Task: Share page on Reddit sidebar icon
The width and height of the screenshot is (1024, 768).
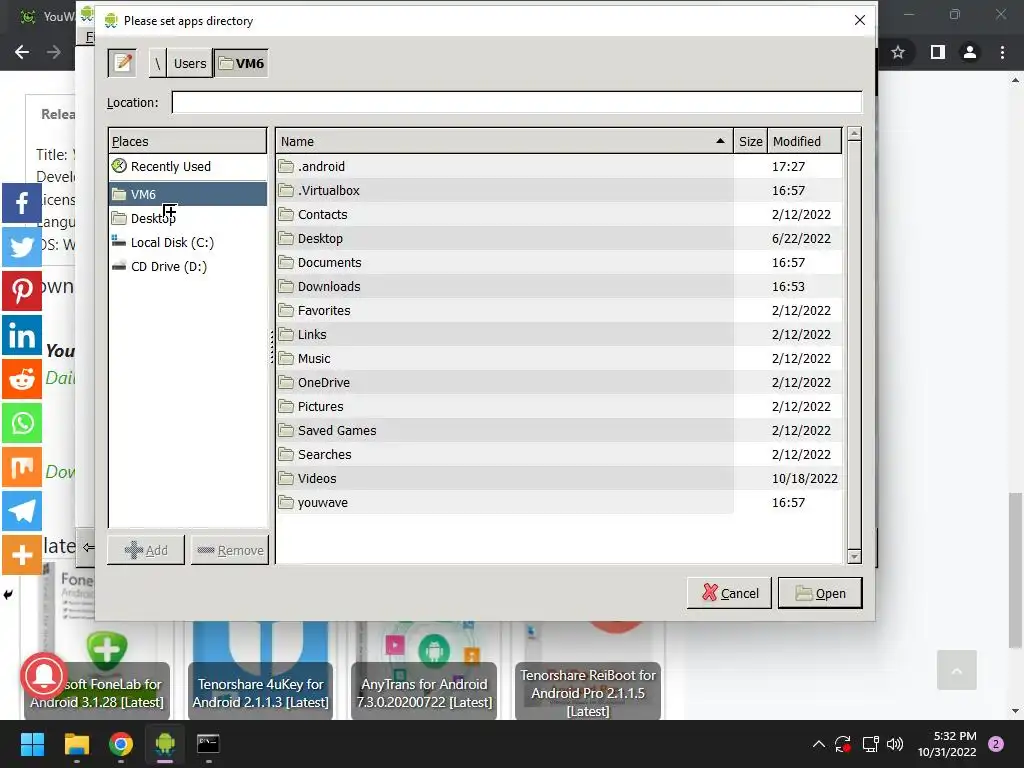Action: coord(22,379)
